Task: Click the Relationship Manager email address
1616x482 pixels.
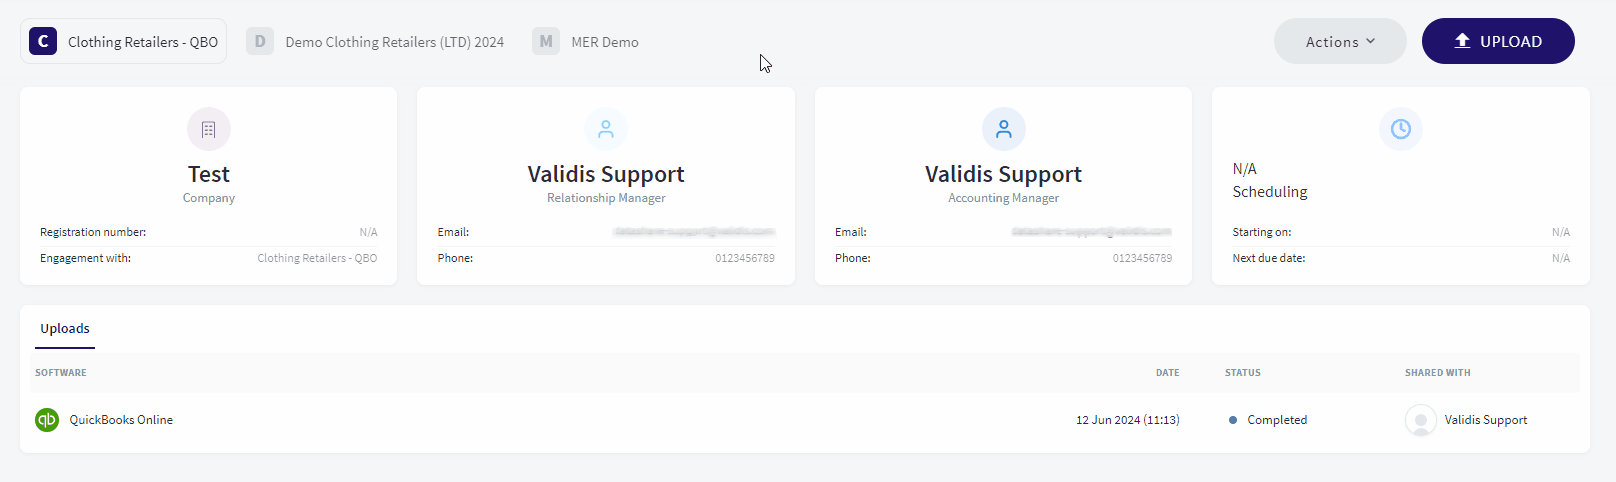Action: pyautogui.click(x=694, y=232)
